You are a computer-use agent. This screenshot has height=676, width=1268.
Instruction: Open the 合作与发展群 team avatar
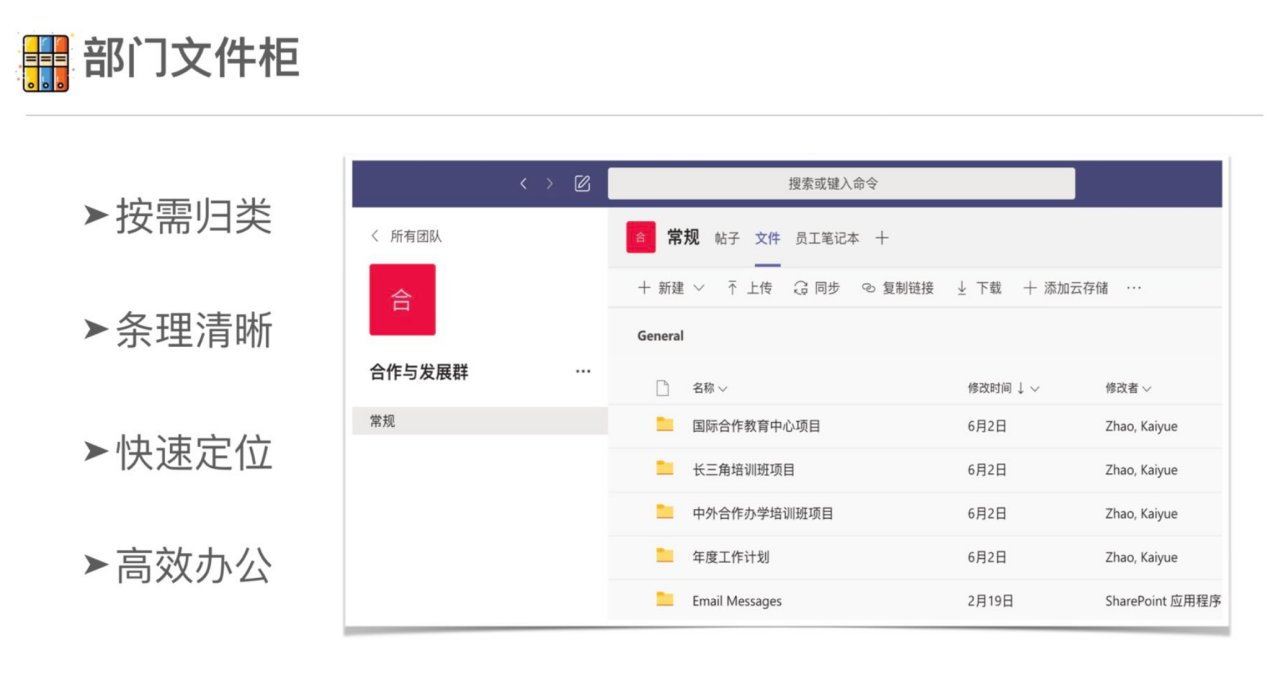coord(402,300)
